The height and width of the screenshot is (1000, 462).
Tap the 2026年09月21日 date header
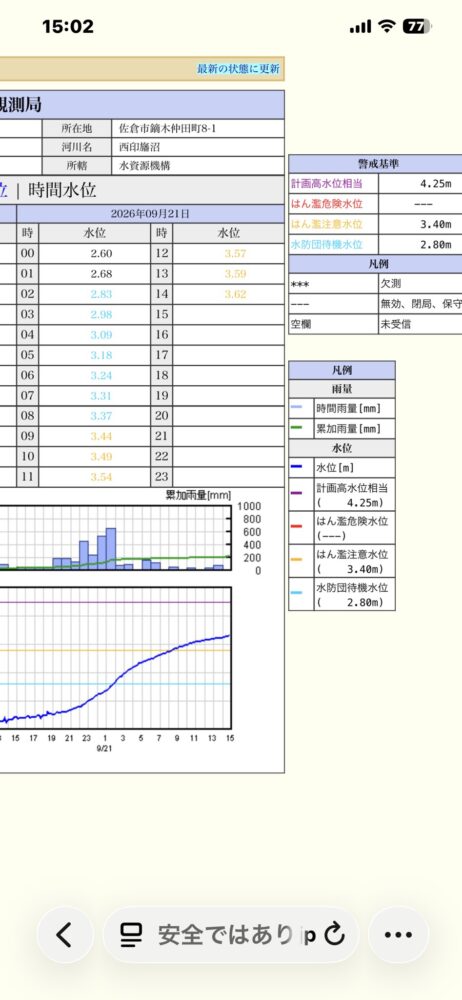coord(150,214)
